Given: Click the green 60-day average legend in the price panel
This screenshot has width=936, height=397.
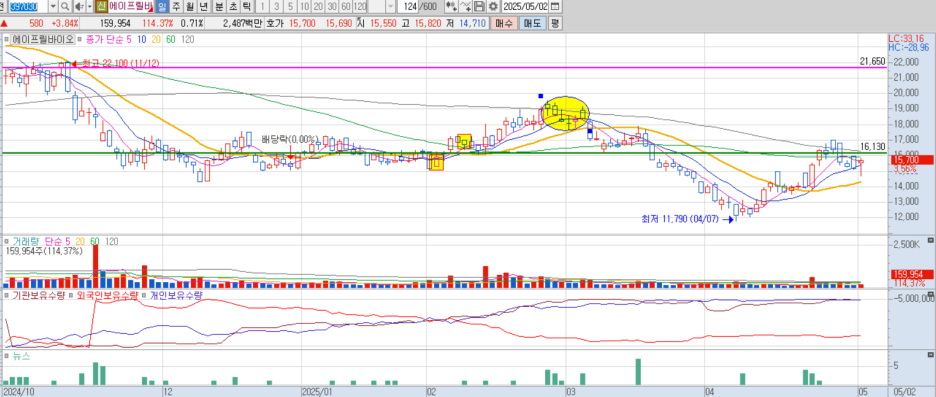Looking at the screenshot, I should pyautogui.click(x=170, y=39).
